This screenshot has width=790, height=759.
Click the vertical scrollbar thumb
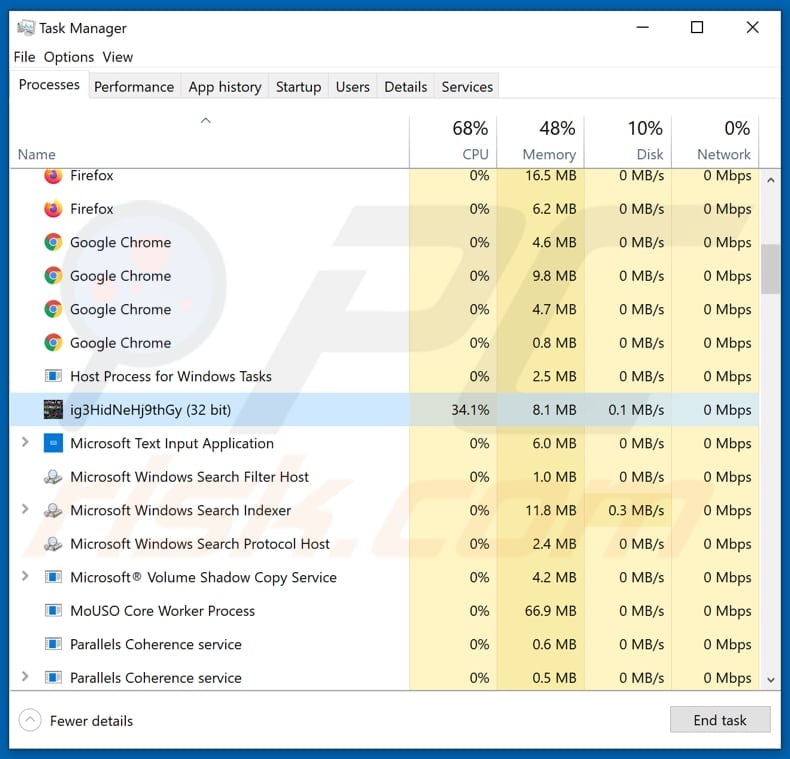point(770,269)
